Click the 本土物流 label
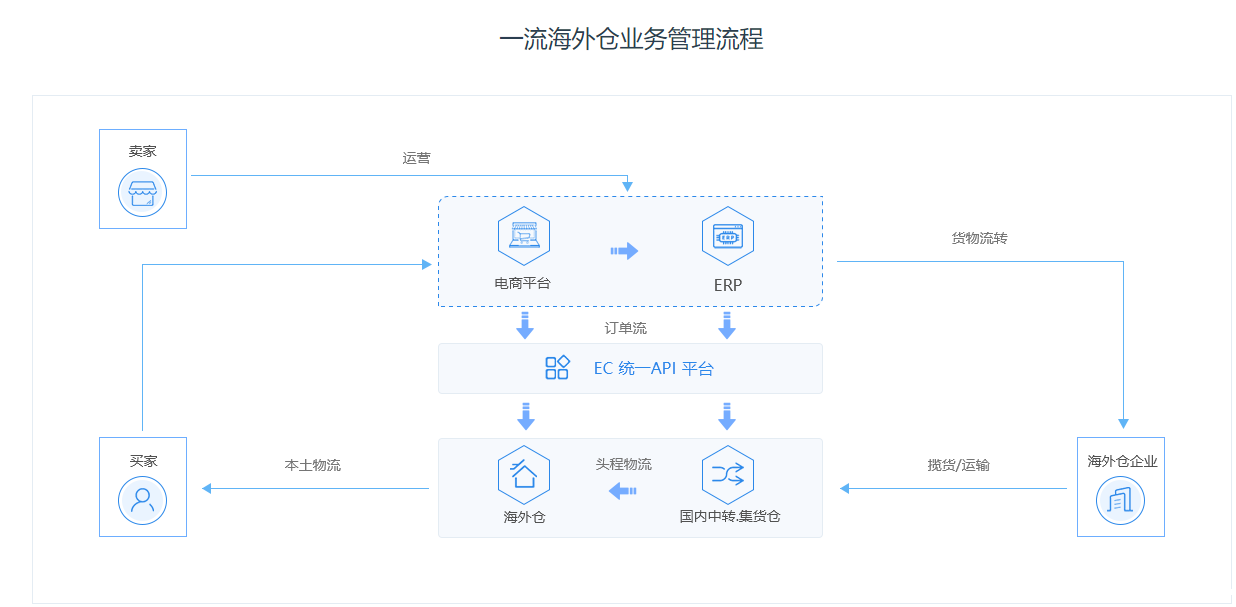Viewport: 1236px width, 607px height. coord(312,466)
